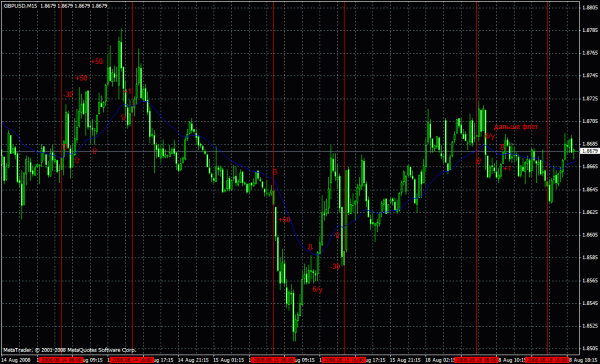Select the 2008.08.18 16:00 vertical line label
Screen dimensions: 600x364
click(x=547, y=360)
